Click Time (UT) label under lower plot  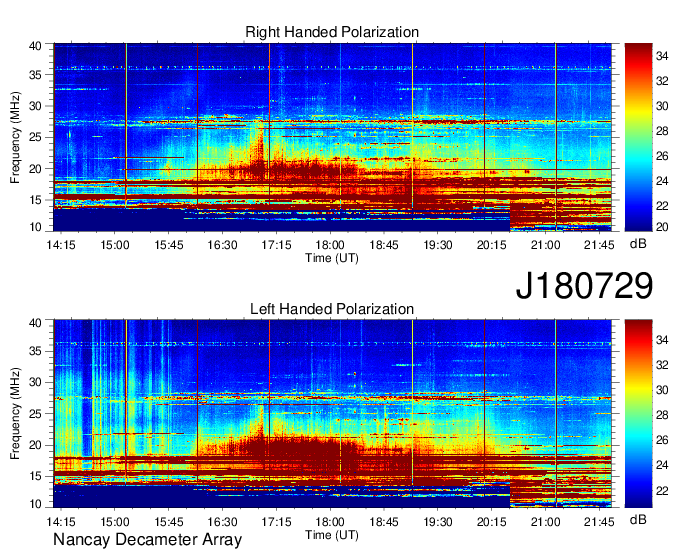point(332,535)
